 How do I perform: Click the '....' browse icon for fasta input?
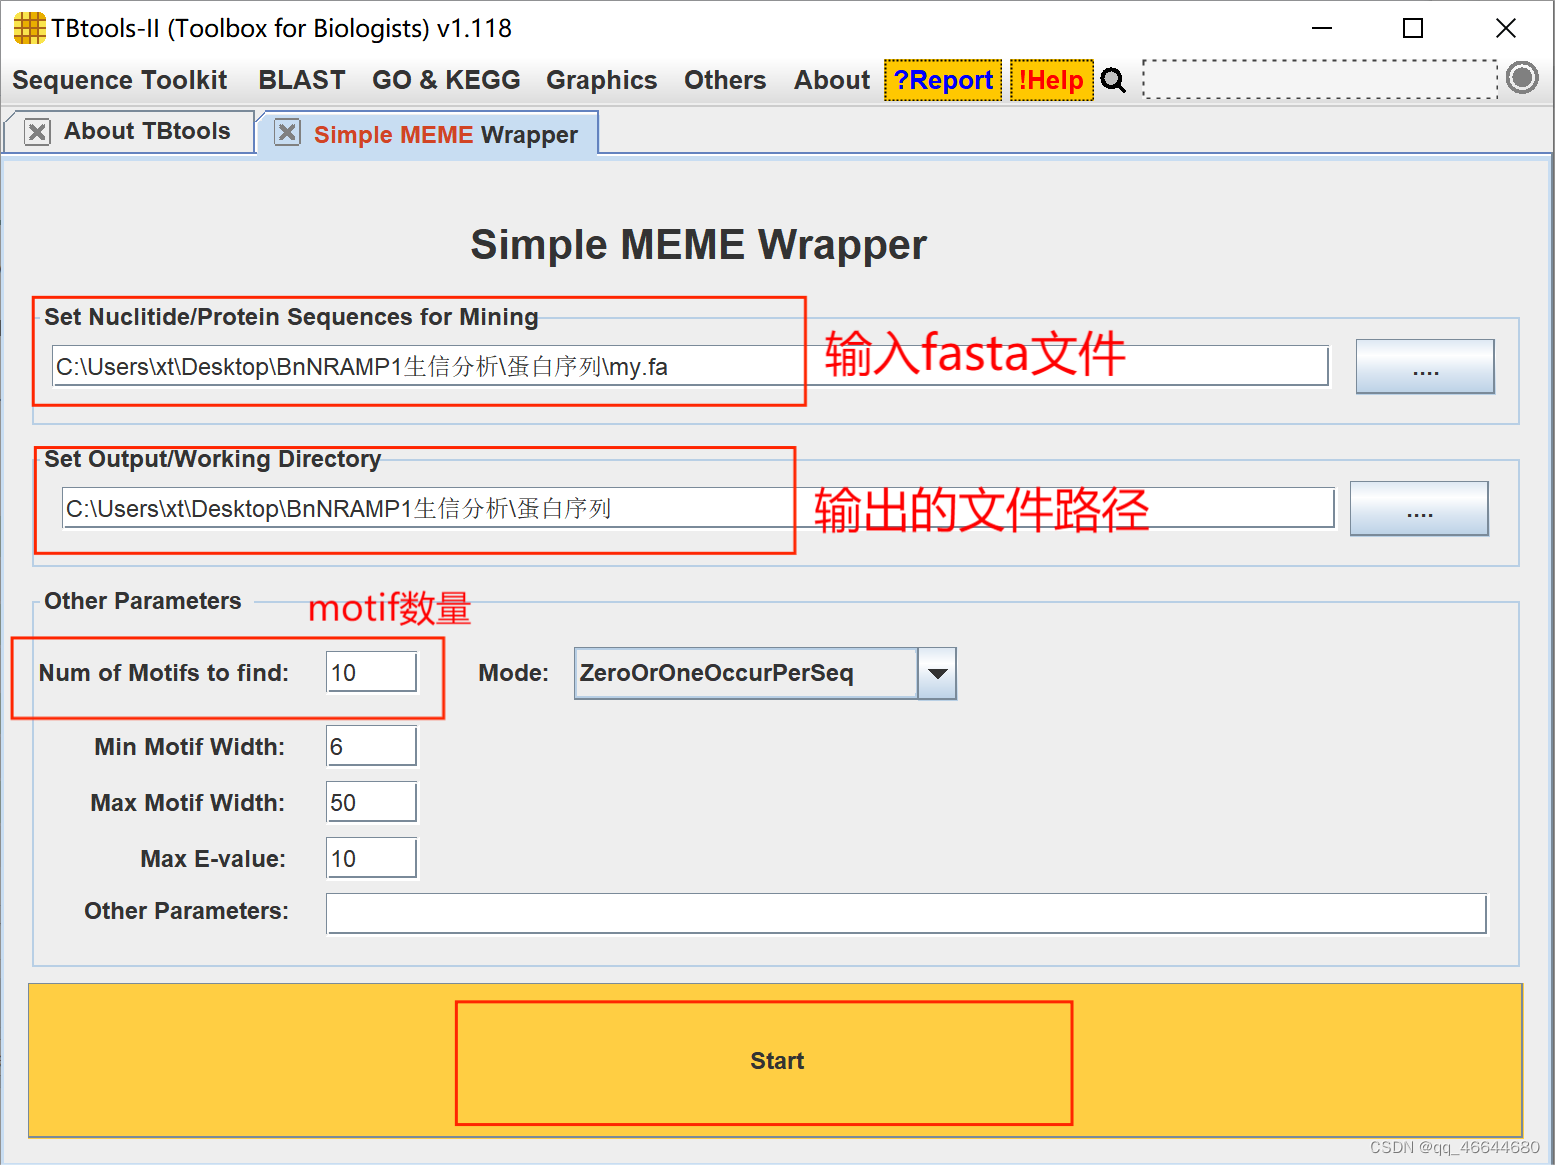tap(1424, 366)
